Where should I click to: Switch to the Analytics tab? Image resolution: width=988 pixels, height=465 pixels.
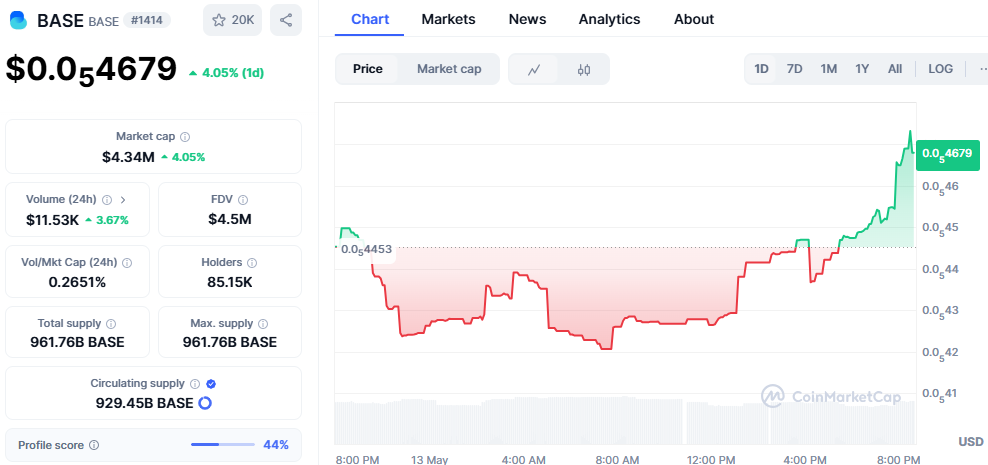click(609, 19)
